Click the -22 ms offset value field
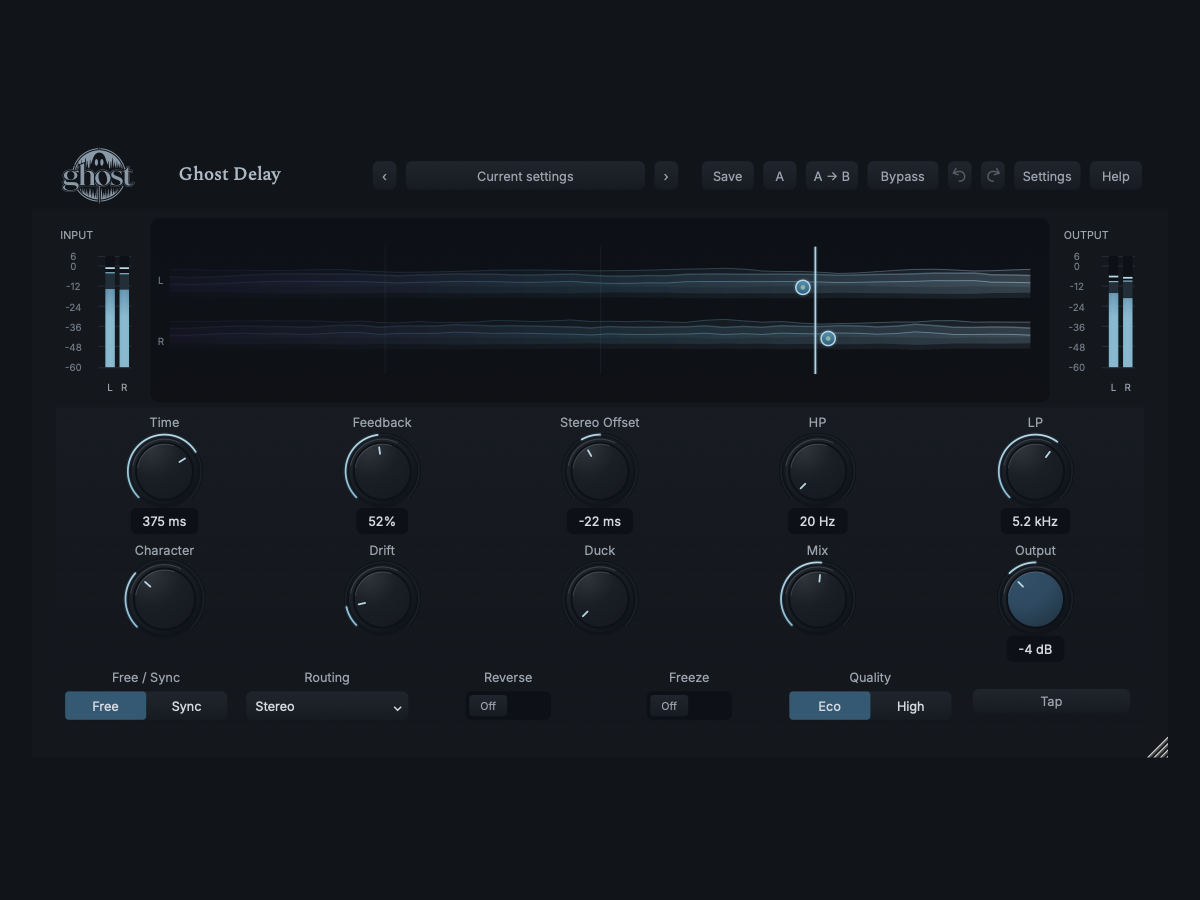Image resolution: width=1200 pixels, height=900 pixels. click(x=600, y=521)
